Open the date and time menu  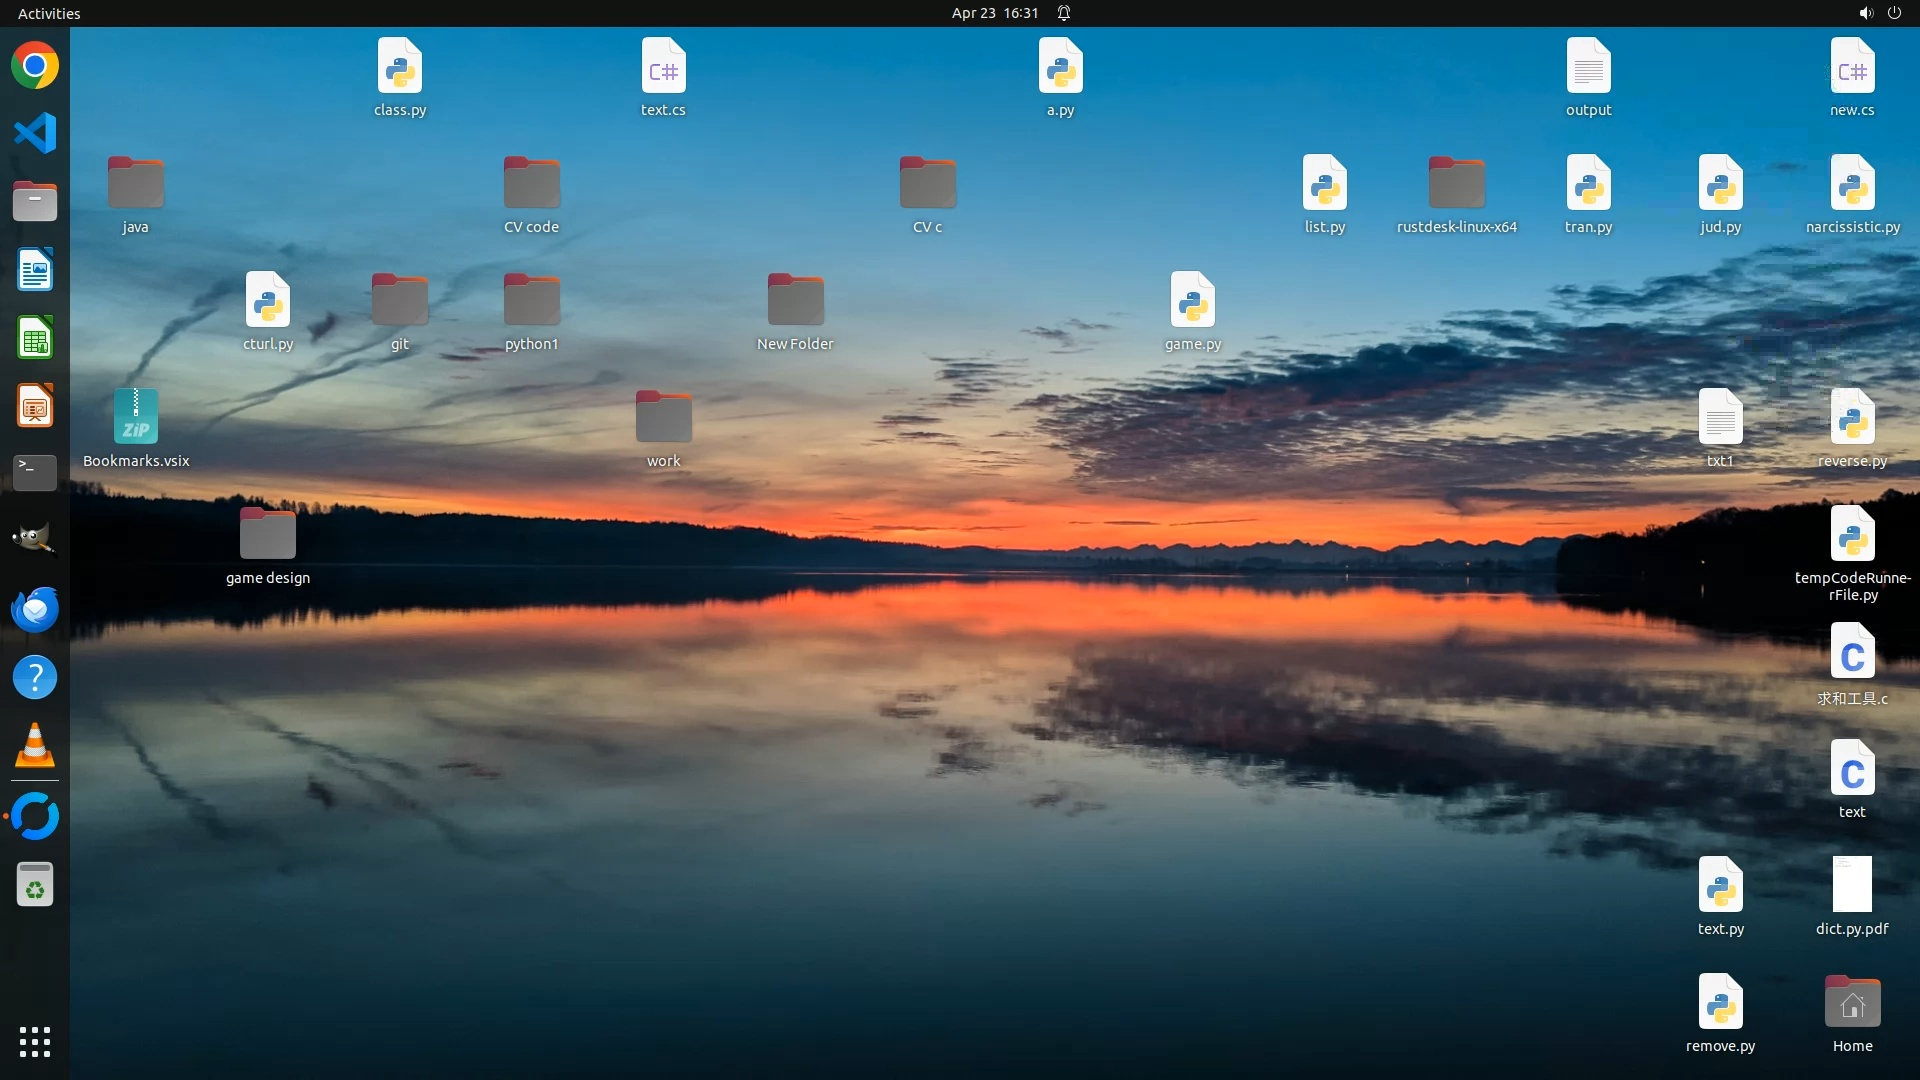(x=994, y=13)
